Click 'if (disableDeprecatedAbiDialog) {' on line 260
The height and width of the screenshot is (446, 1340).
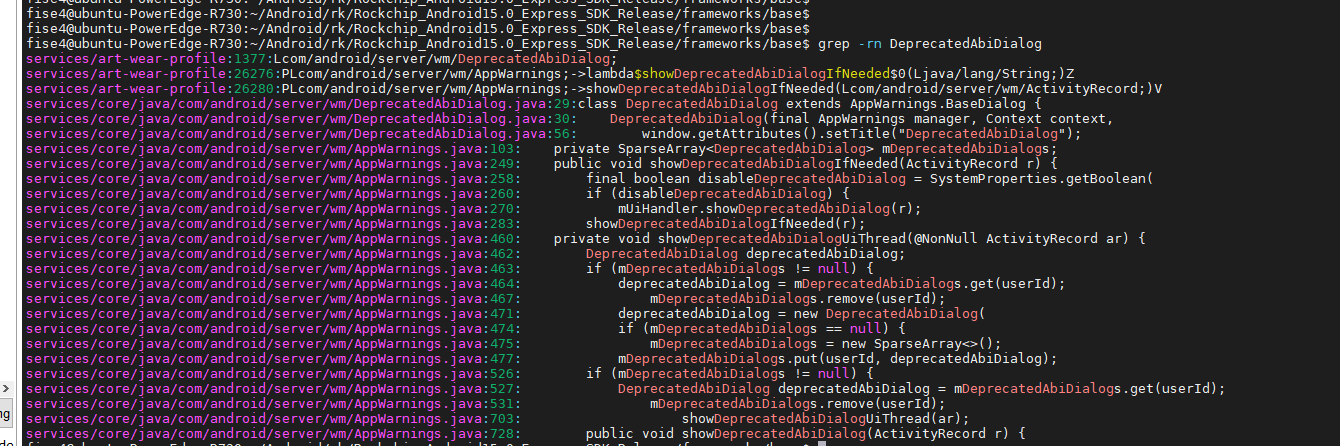(x=718, y=194)
